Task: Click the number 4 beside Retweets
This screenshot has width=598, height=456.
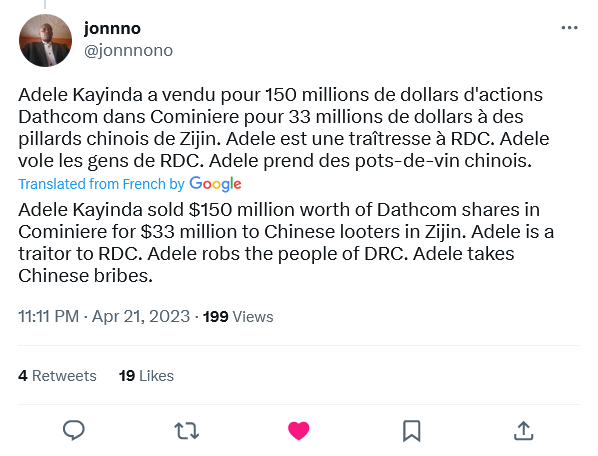Action: [x=23, y=376]
